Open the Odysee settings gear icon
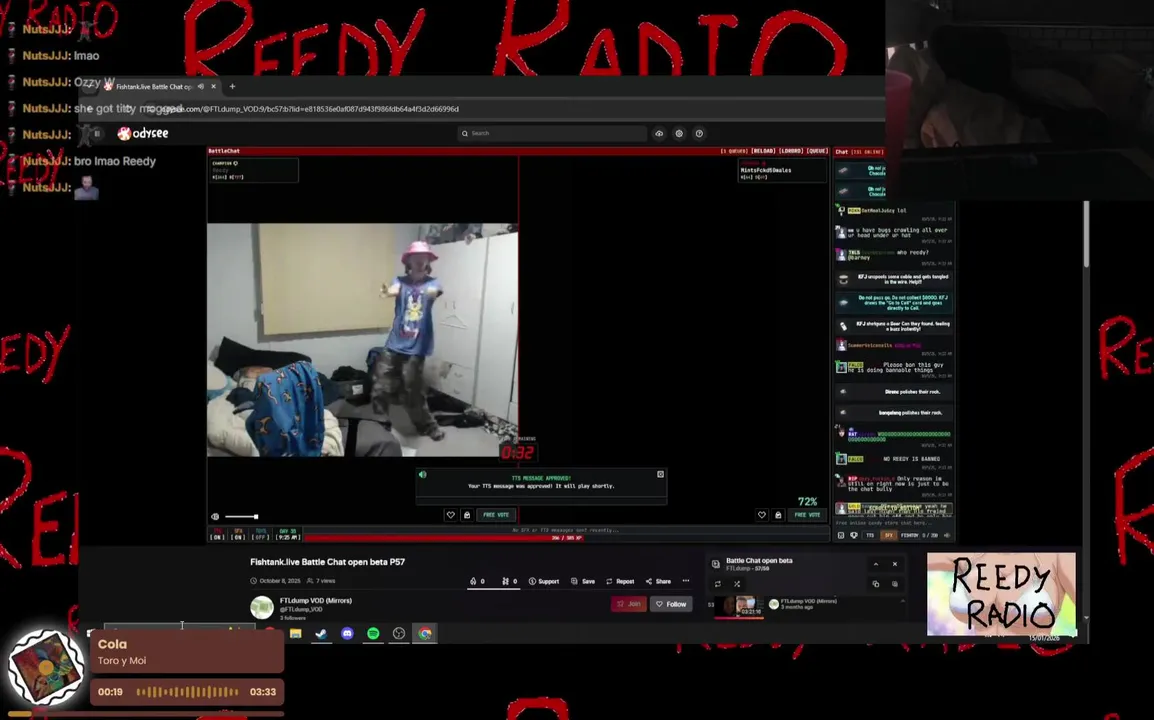 point(679,133)
